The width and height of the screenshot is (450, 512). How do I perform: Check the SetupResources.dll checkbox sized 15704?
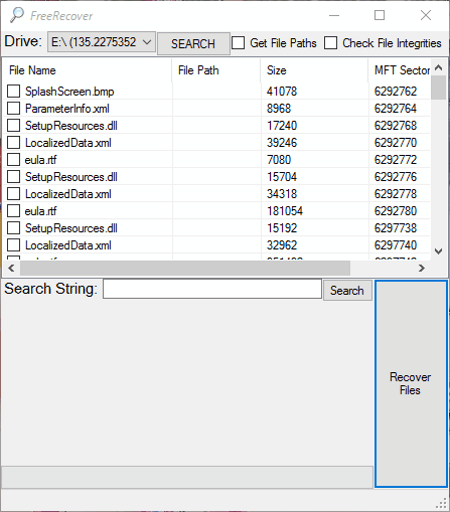14,176
